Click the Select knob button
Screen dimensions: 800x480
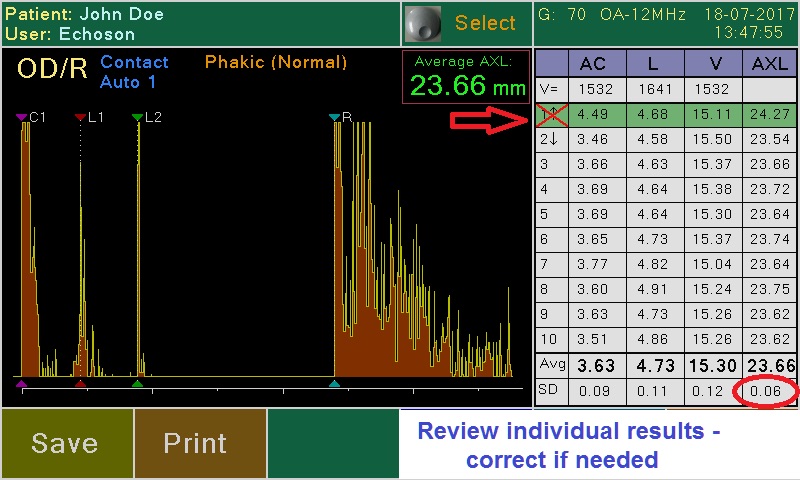(x=467, y=23)
